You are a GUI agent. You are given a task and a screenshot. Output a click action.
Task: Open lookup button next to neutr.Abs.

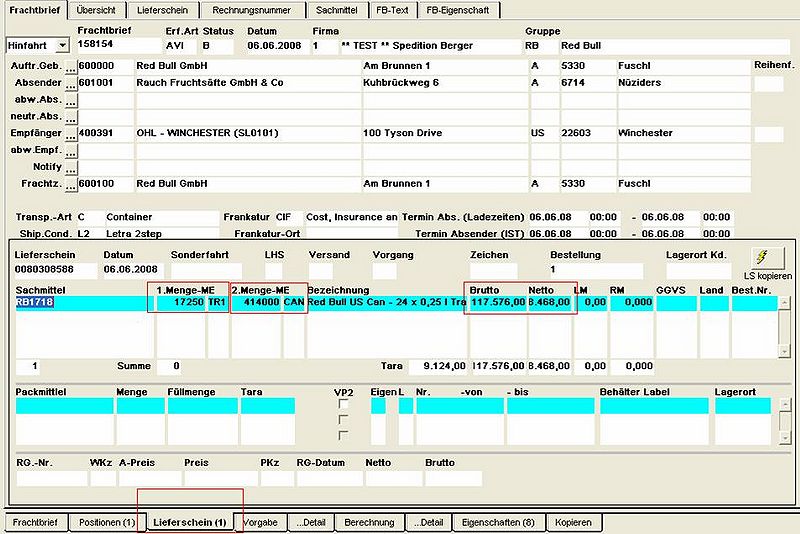tap(71, 117)
